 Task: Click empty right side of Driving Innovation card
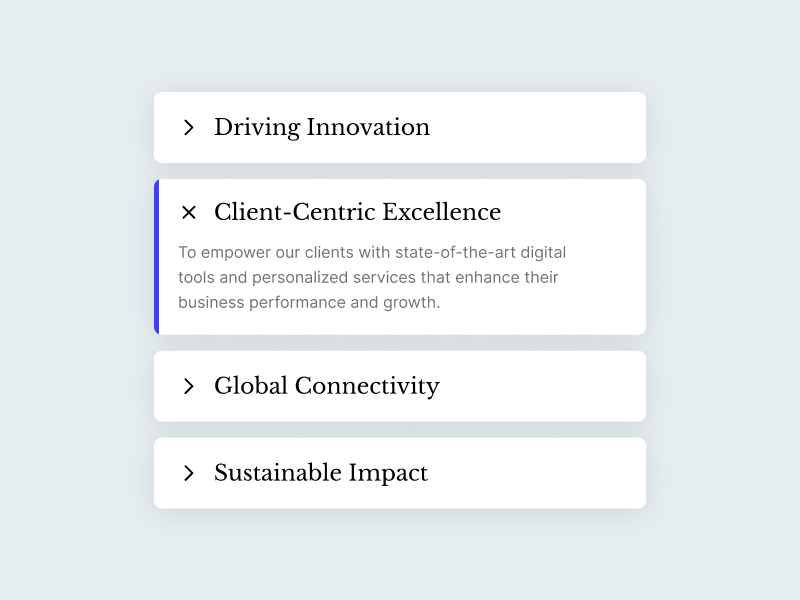[x=560, y=127]
